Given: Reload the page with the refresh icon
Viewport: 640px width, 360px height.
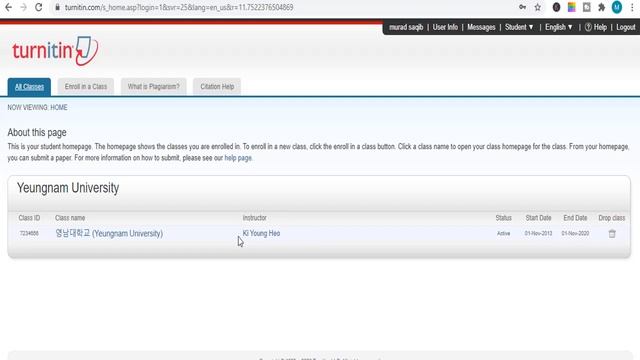Looking at the screenshot, I should [38, 7].
